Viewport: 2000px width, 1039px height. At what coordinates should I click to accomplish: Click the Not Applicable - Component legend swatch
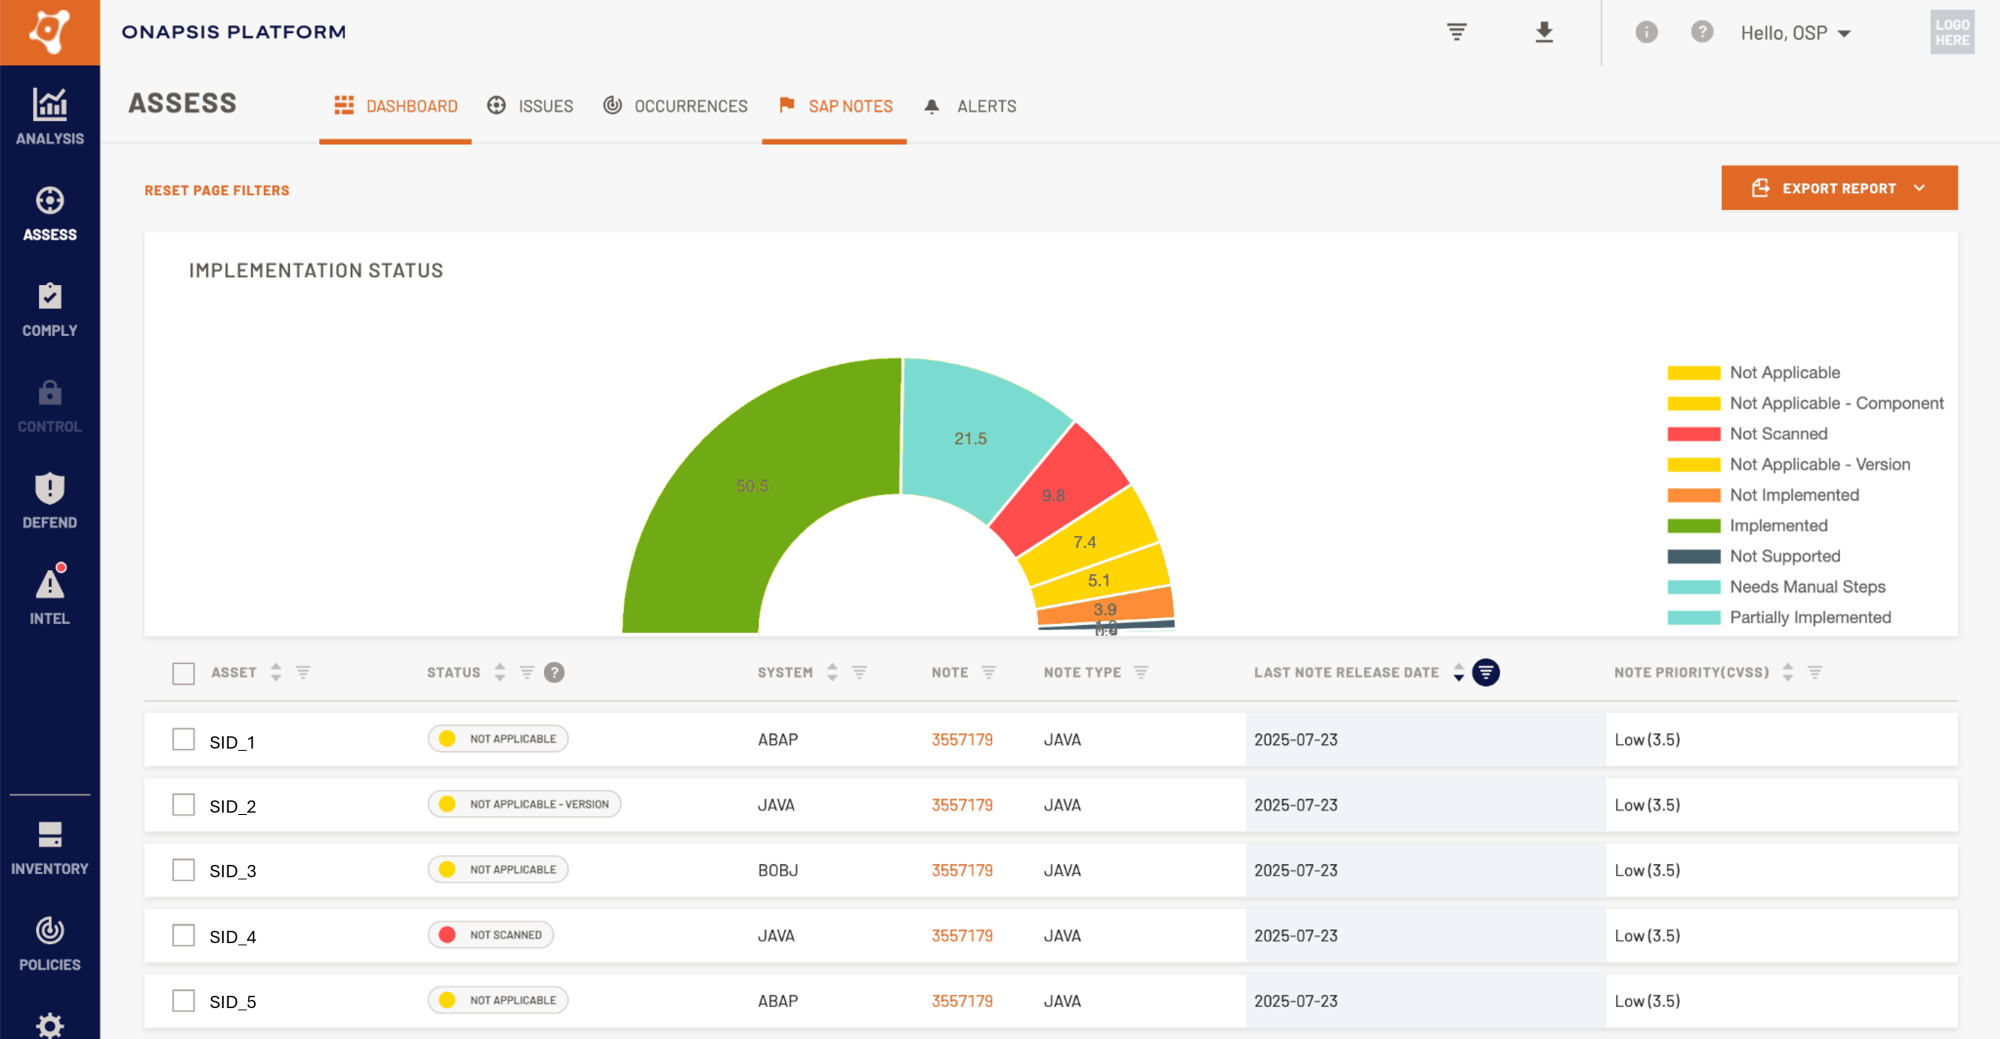[x=1694, y=404]
